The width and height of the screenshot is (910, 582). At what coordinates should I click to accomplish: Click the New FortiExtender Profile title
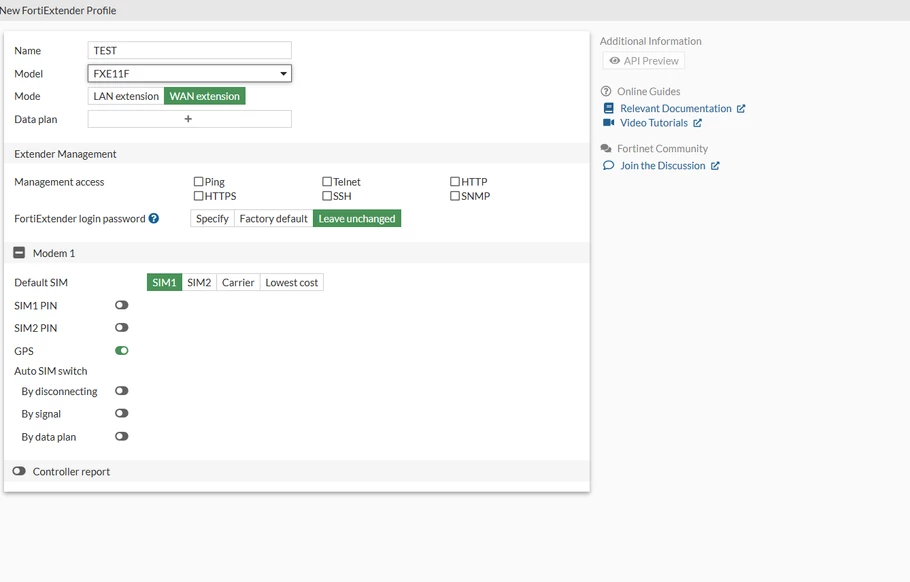58,10
